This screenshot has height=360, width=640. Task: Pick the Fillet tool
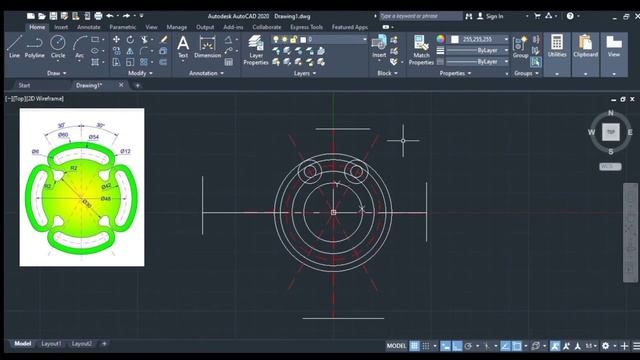pos(144,51)
